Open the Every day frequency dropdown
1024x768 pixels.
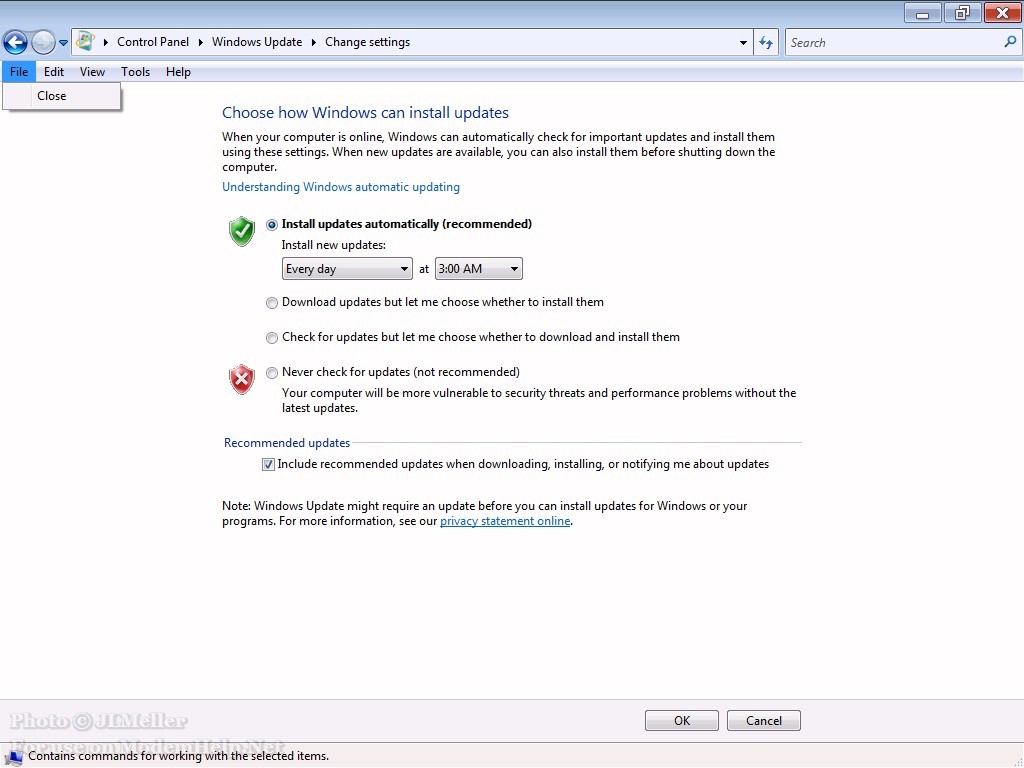pos(347,269)
